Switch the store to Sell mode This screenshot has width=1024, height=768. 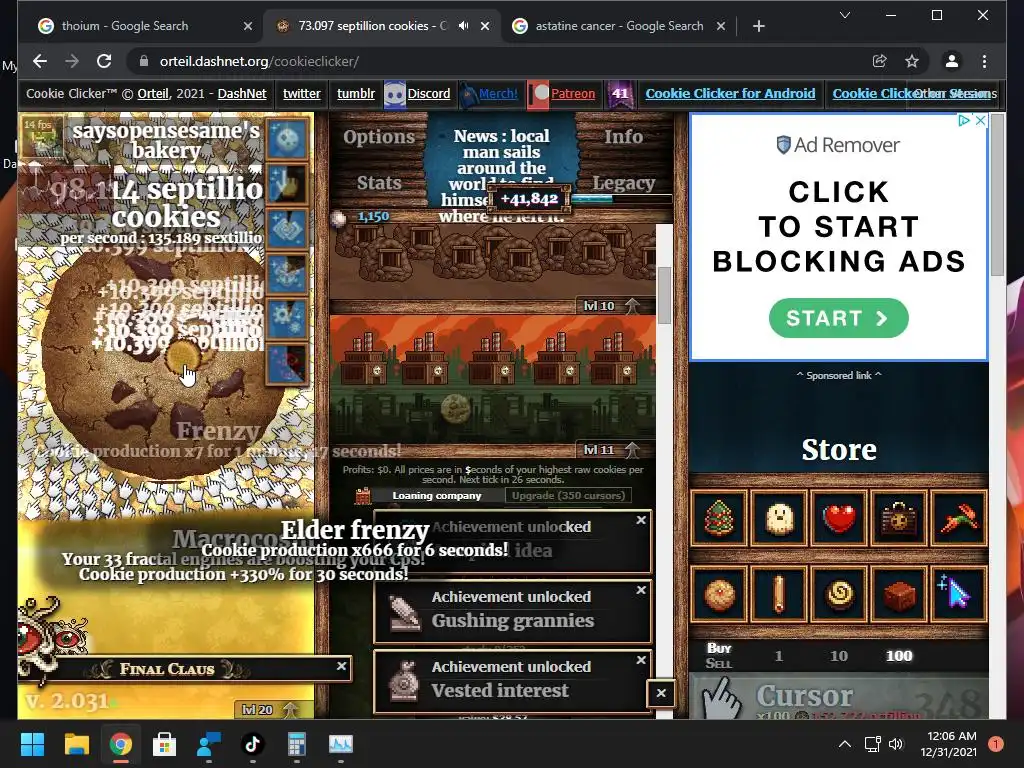click(719, 664)
